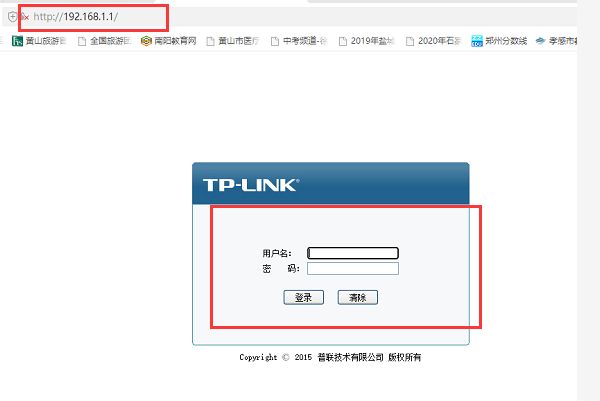
Task: Open the 黄山市医疗 bookmark
Action: coord(233,41)
